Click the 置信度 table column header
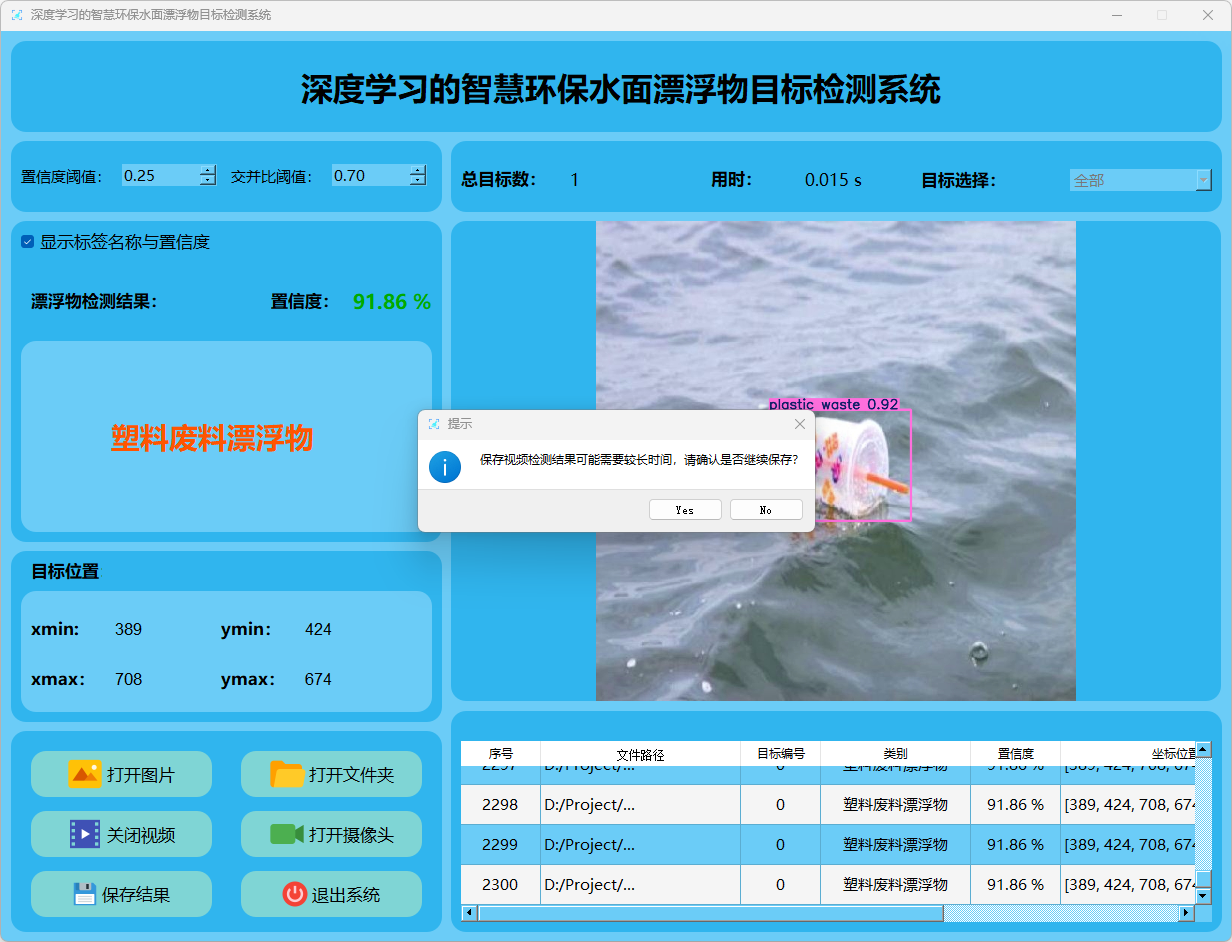This screenshot has height=942, width=1232. pyautogui.click(x=1015, y=754)
